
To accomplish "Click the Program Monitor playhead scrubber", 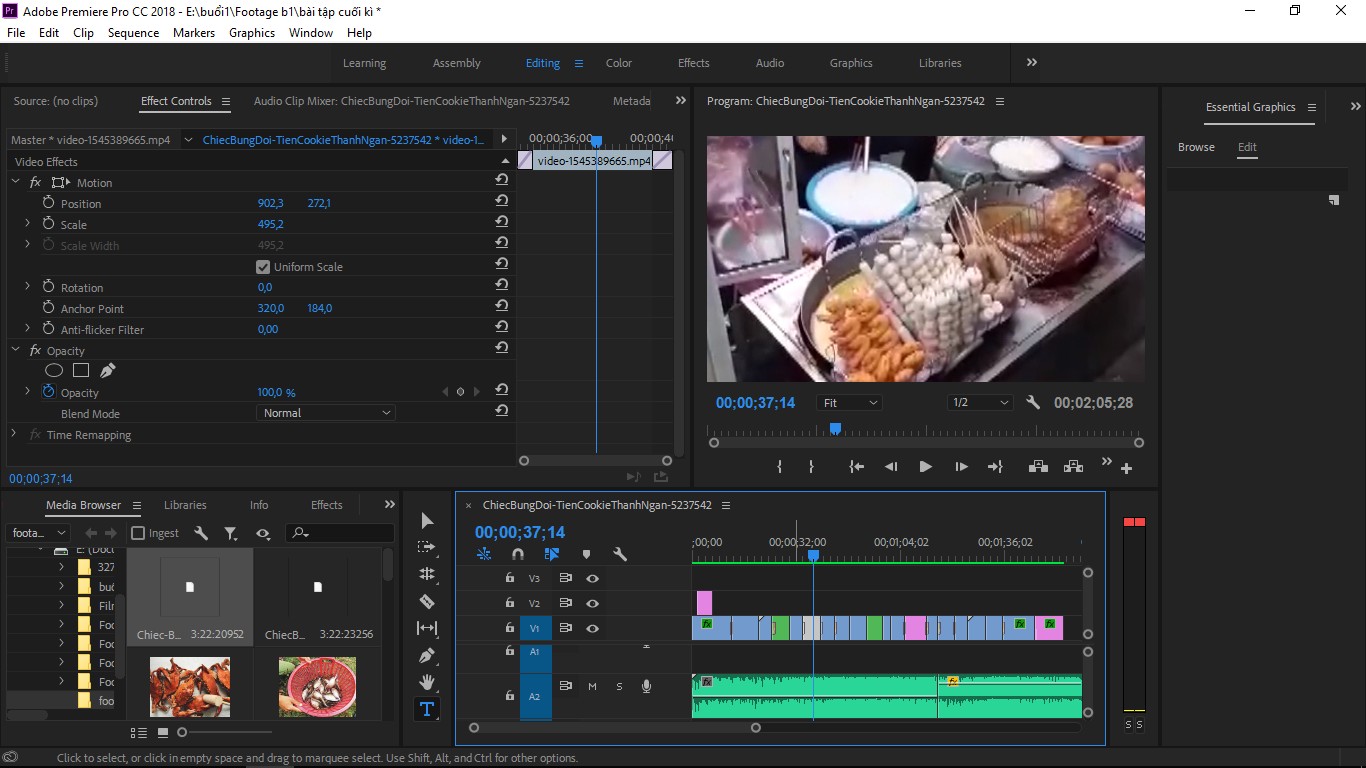I will pyautogui.click(x=835, y=429).
